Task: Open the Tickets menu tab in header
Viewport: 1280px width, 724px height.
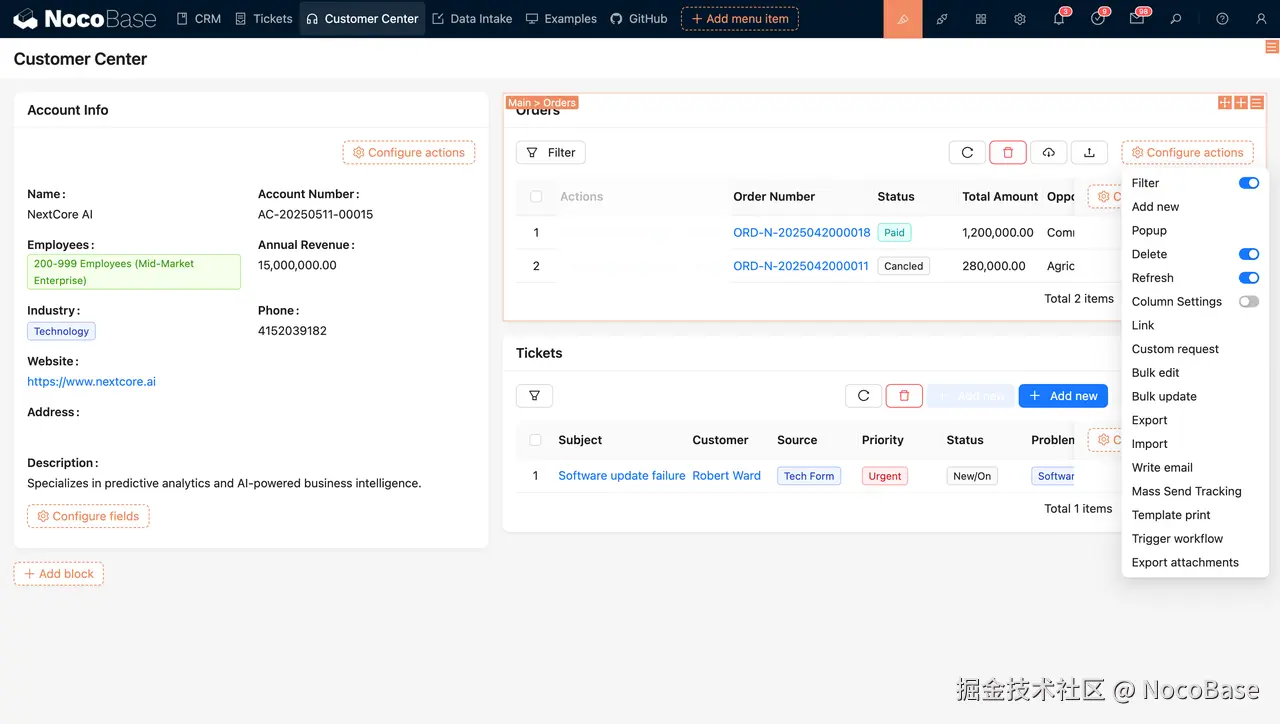Action: [x=264, y=19]
